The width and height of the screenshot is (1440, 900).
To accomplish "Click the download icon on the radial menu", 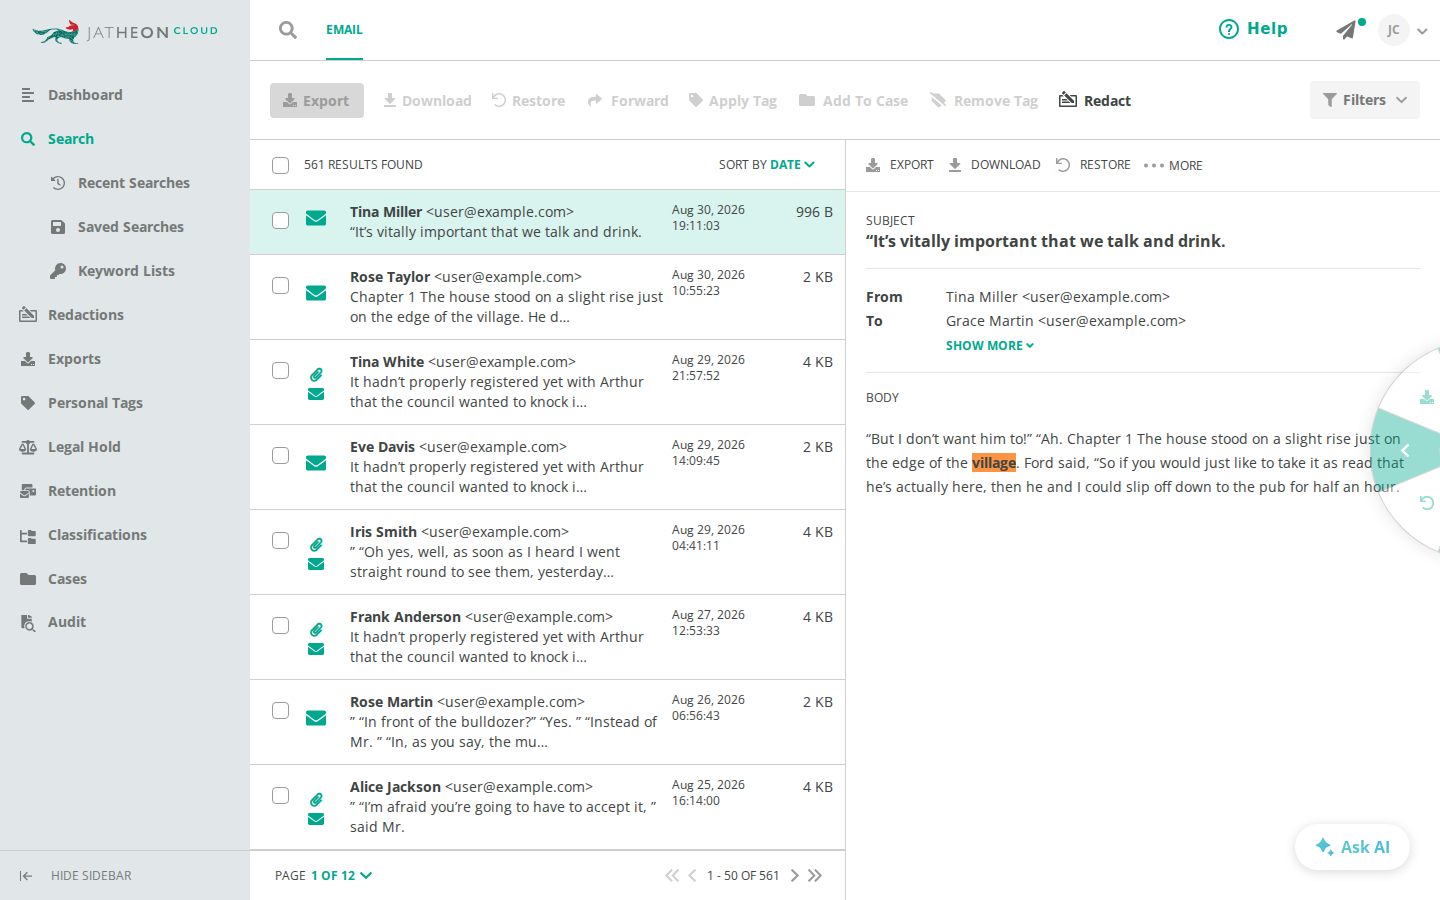I will 1427,397.
